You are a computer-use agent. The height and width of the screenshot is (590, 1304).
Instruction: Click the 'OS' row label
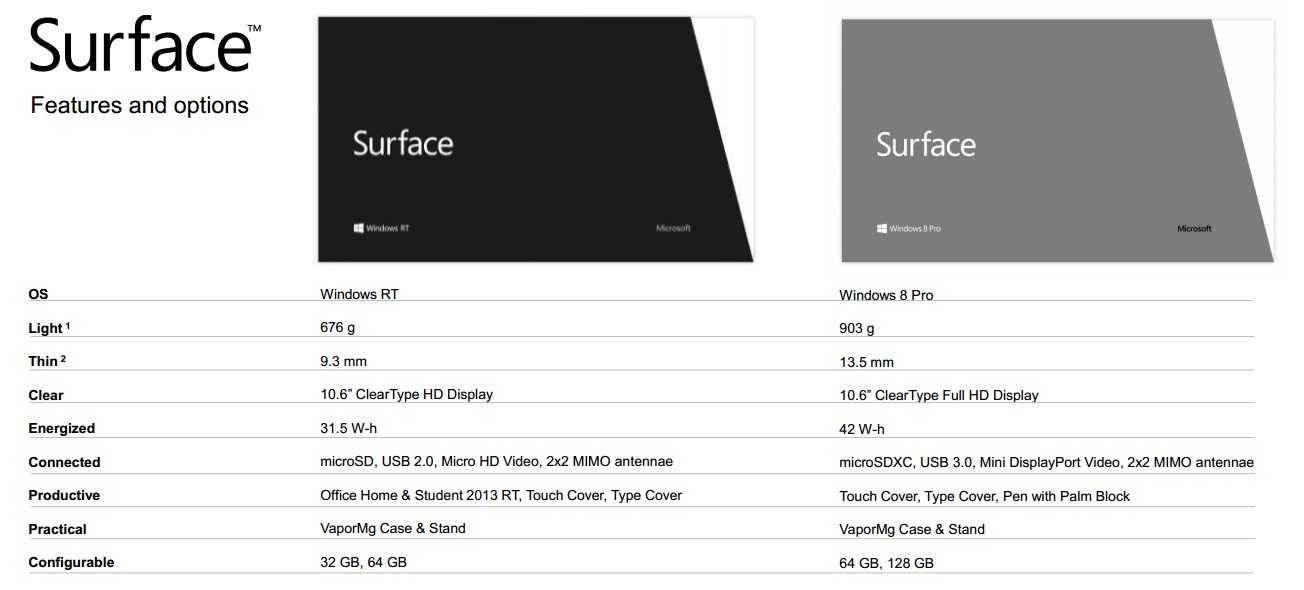[38, 294]
